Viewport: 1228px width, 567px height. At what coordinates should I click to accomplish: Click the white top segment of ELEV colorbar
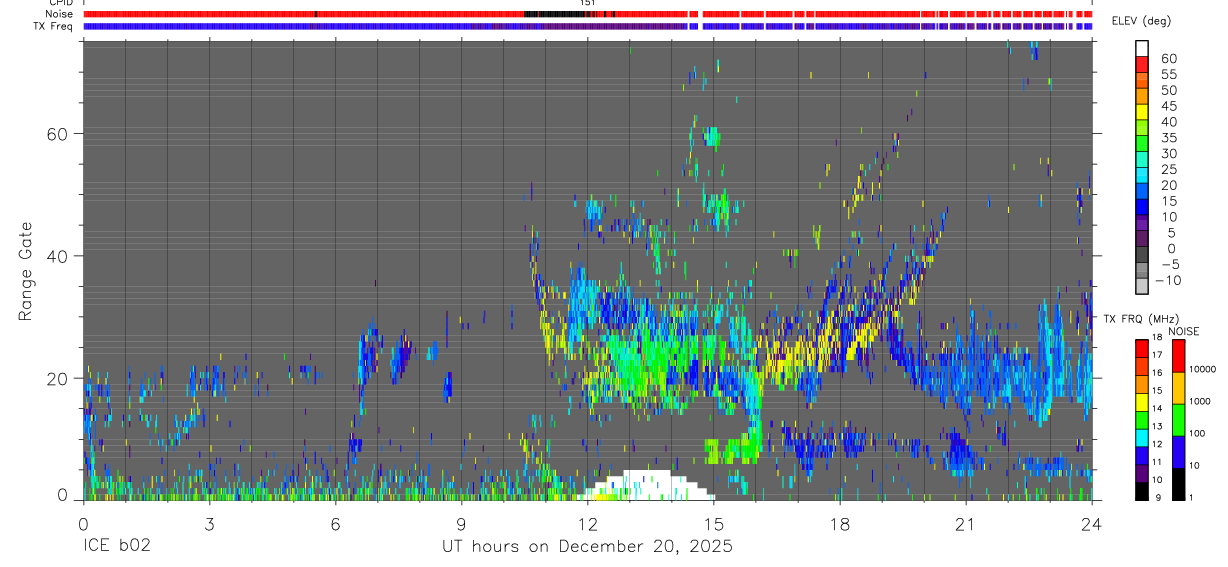pyautogui.click(x=1142, y=49)
